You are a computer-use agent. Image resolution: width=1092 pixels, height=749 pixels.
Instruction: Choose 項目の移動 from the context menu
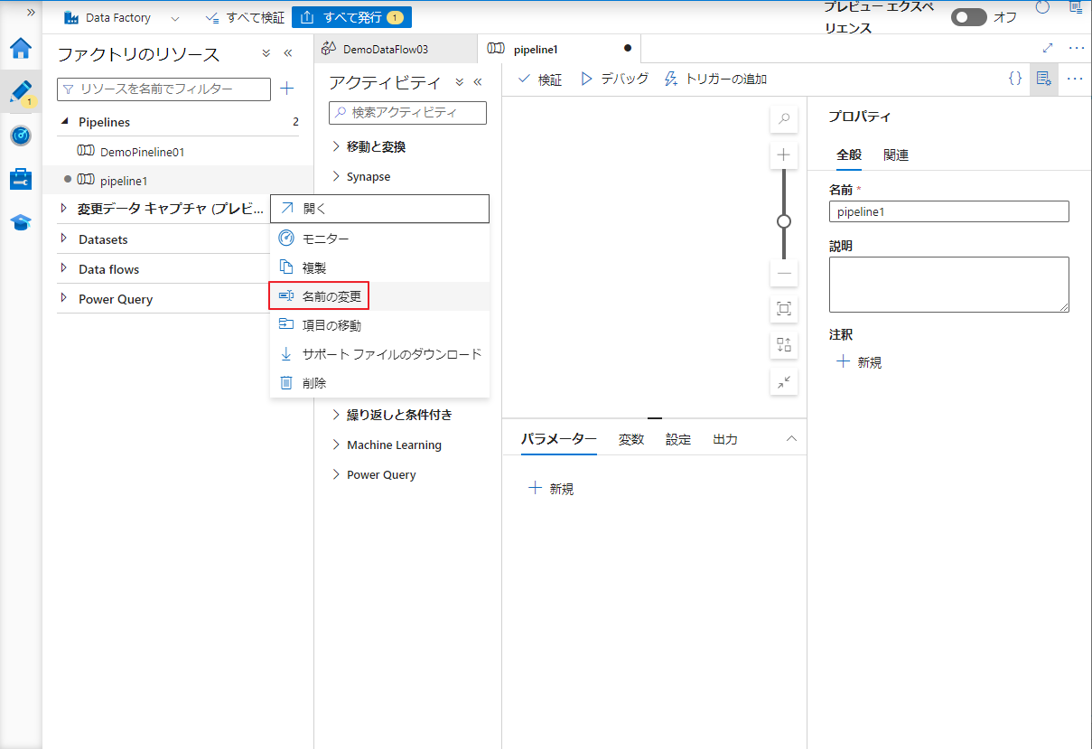point(380,325)
